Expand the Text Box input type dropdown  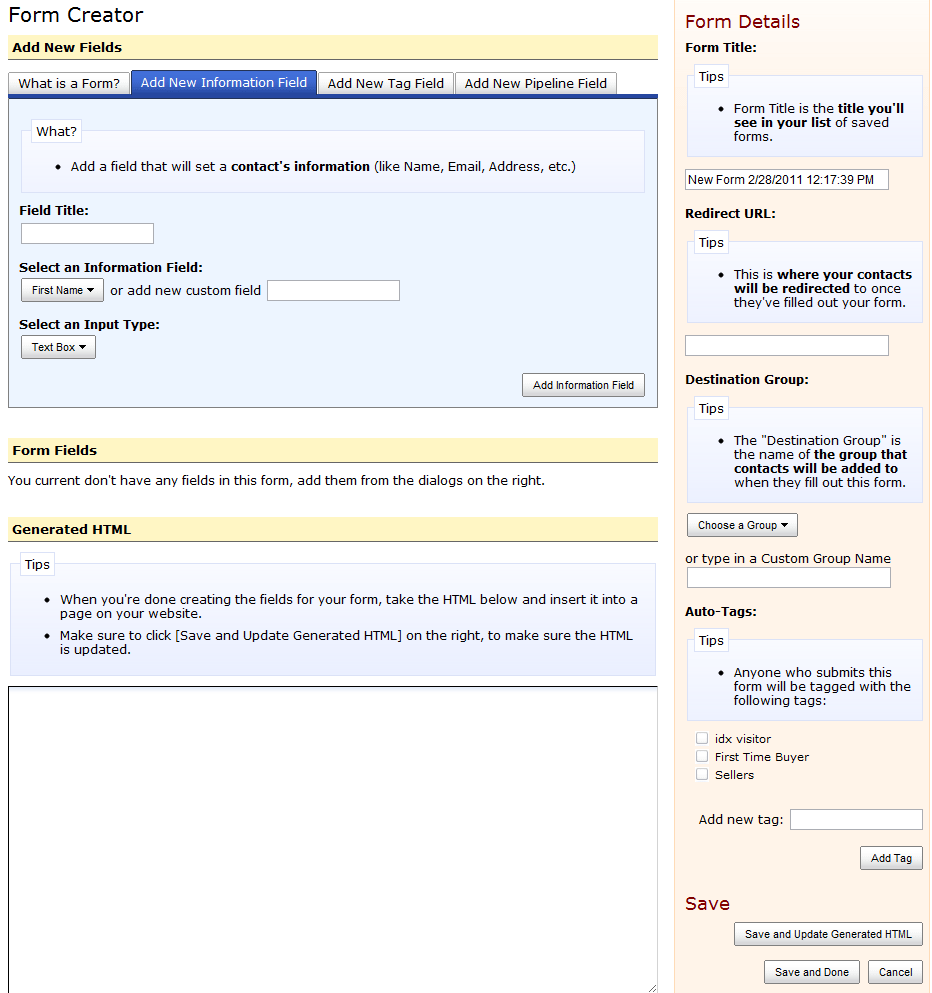click(x=57, y=347)
